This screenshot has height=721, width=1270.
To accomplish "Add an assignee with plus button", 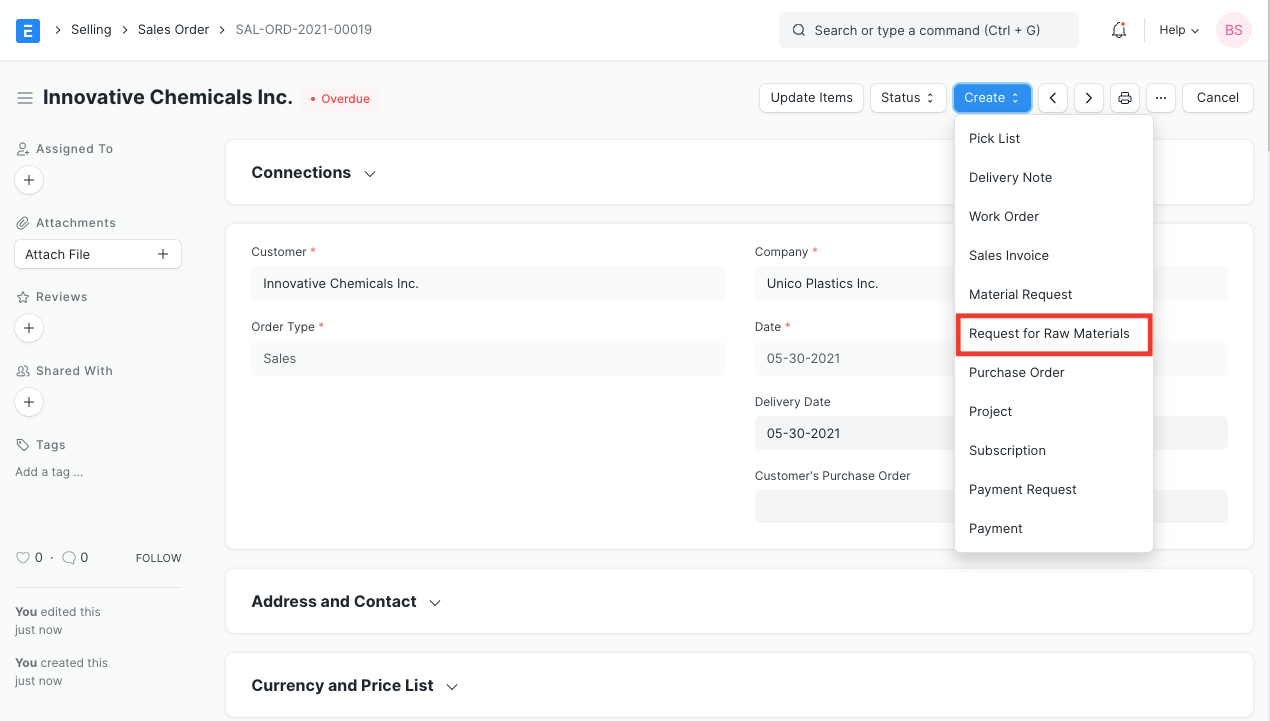I will 29,180.
